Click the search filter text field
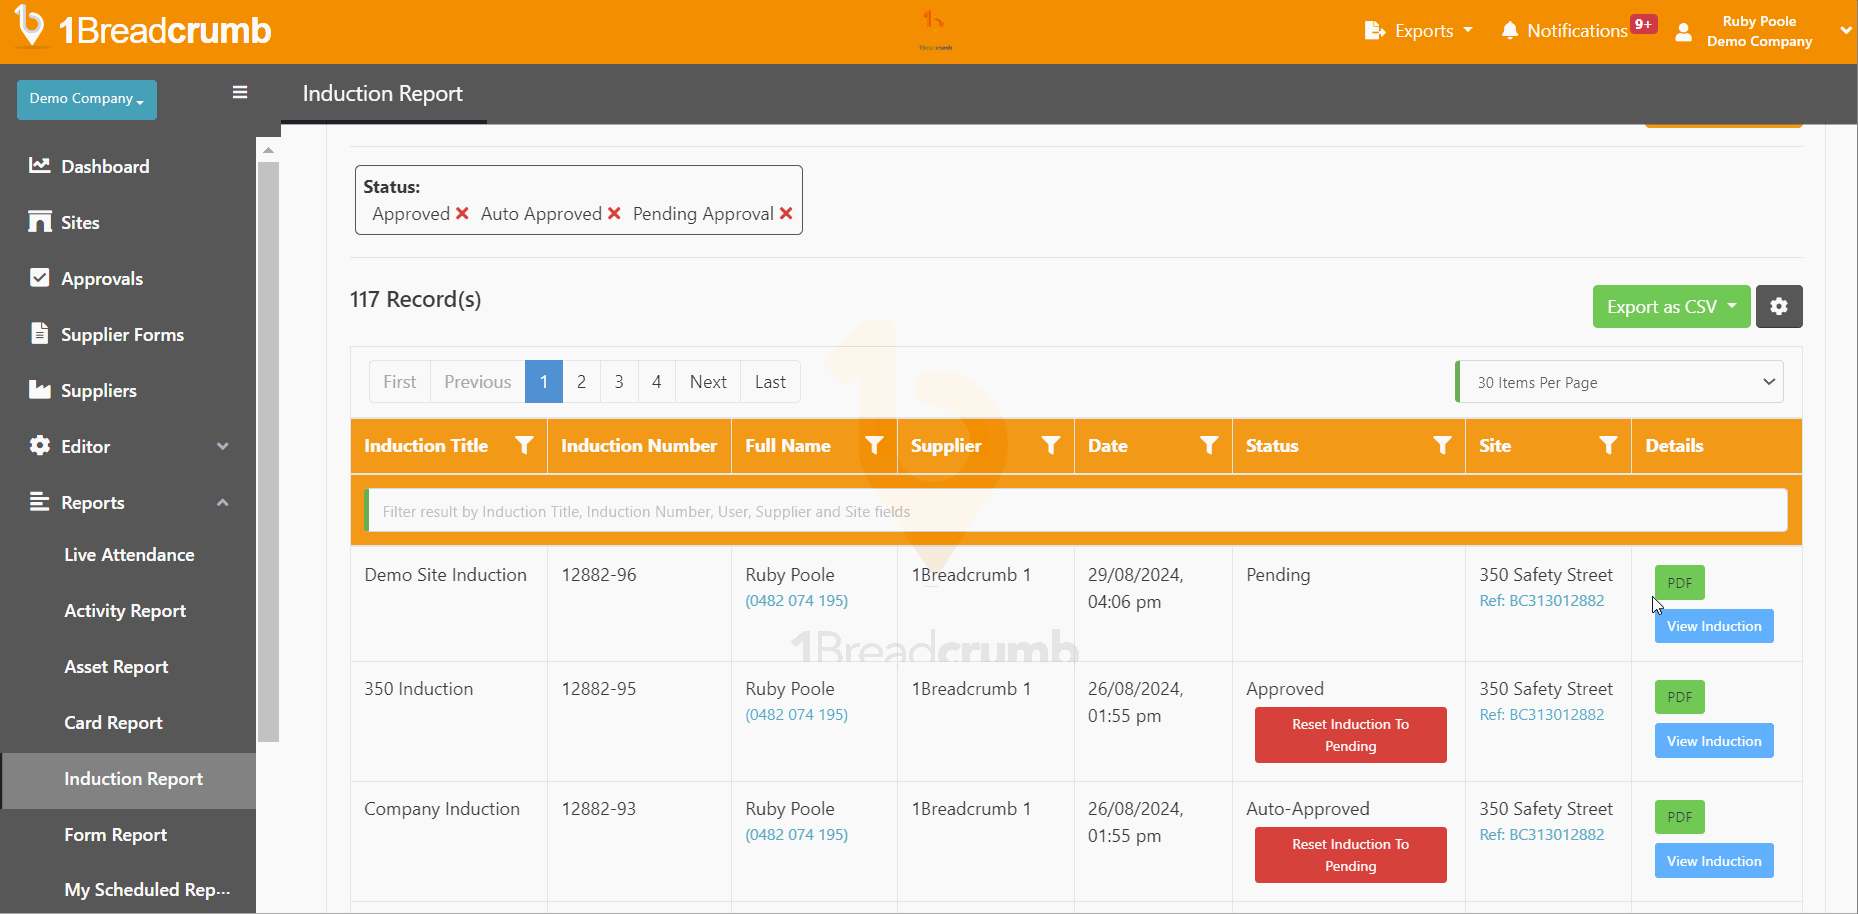 (x=1076, y=511)
